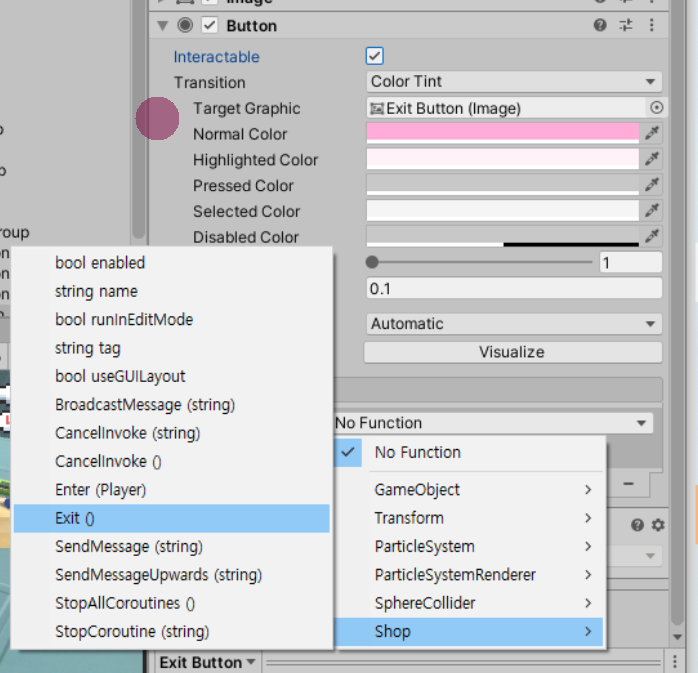Expand the GameObject submenu

pos(469,490)
